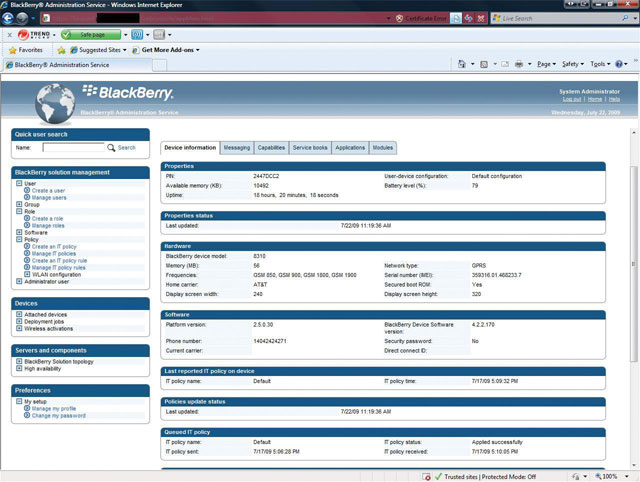The width and height of the screenshot is (640, 482).
Task: Expand the Wireless activations node
Action: (19, 328)
